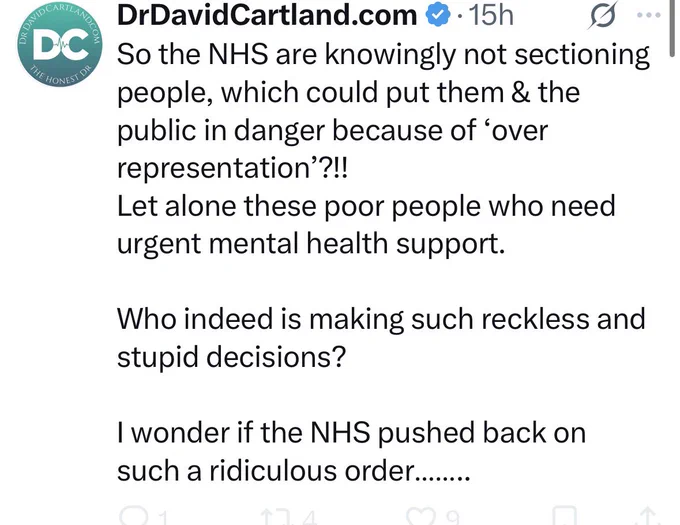The width and height of the screenshot is (680, 525).
Task: Click the scrollbar handle at the right edge
Action: coord(673,27)
